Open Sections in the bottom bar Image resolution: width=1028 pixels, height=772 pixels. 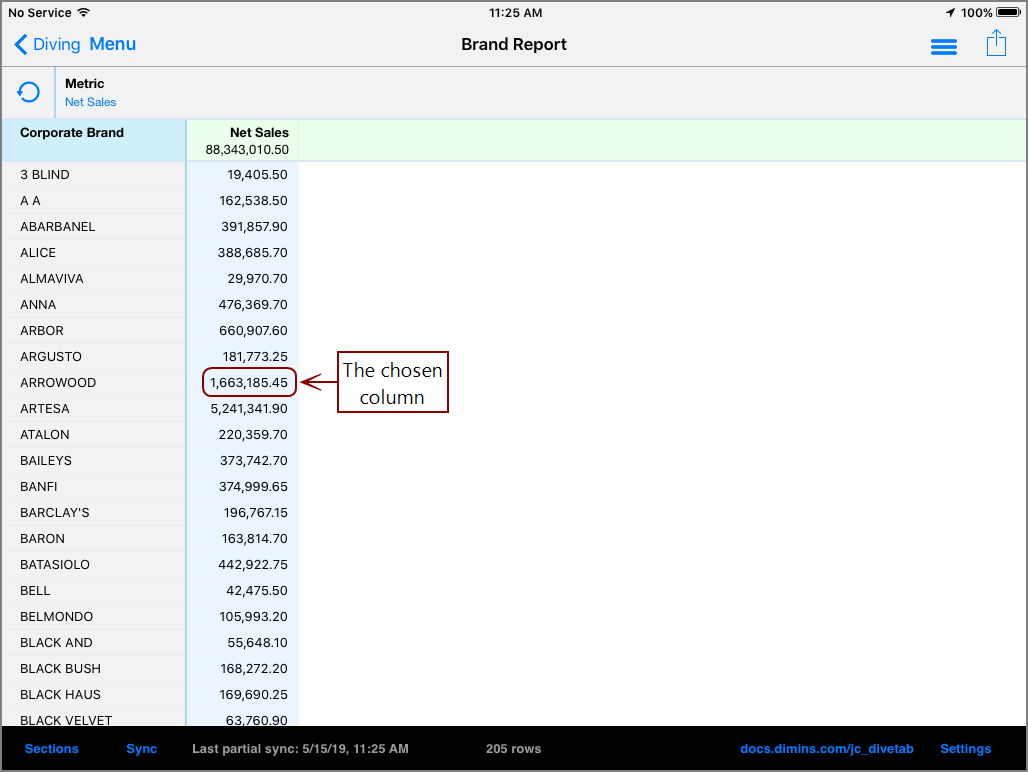pyautogui.click(x=51, y=748)
